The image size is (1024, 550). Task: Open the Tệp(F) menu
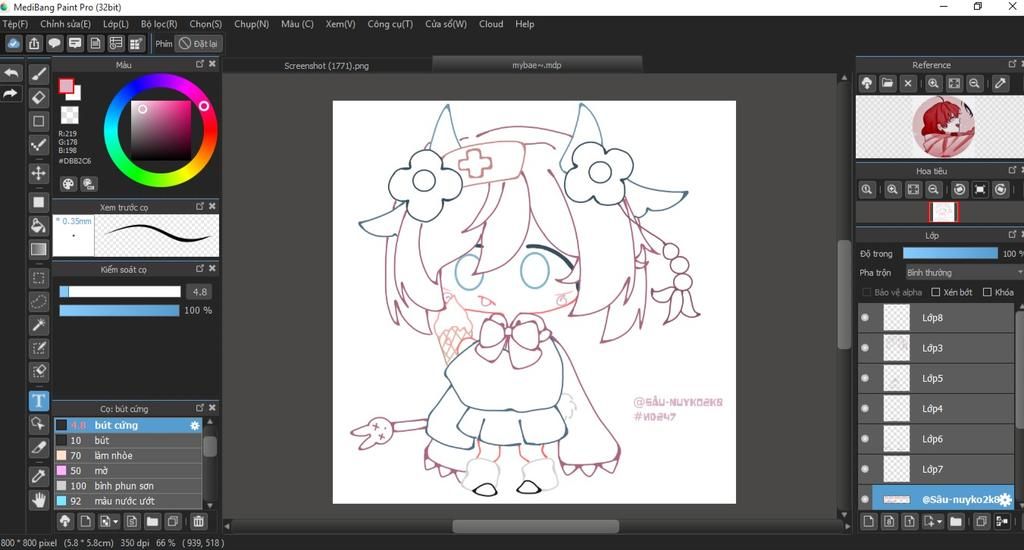(x=15, y=24)
